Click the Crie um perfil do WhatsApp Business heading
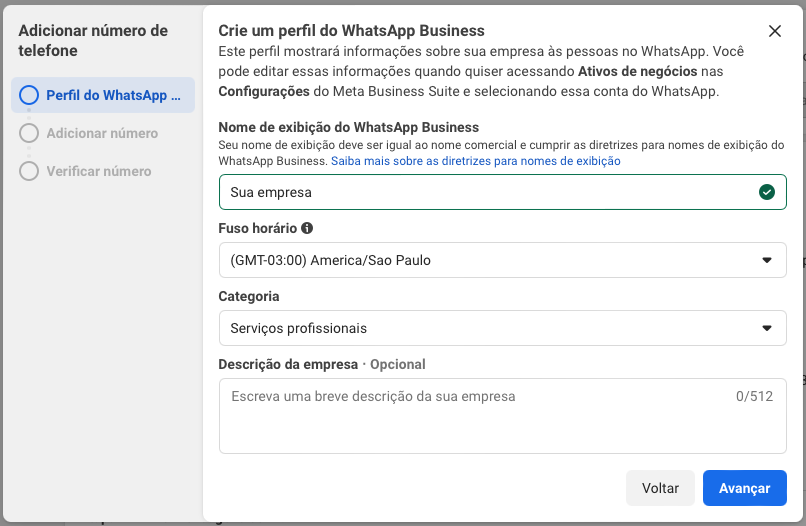 click(x=351, y=31)
